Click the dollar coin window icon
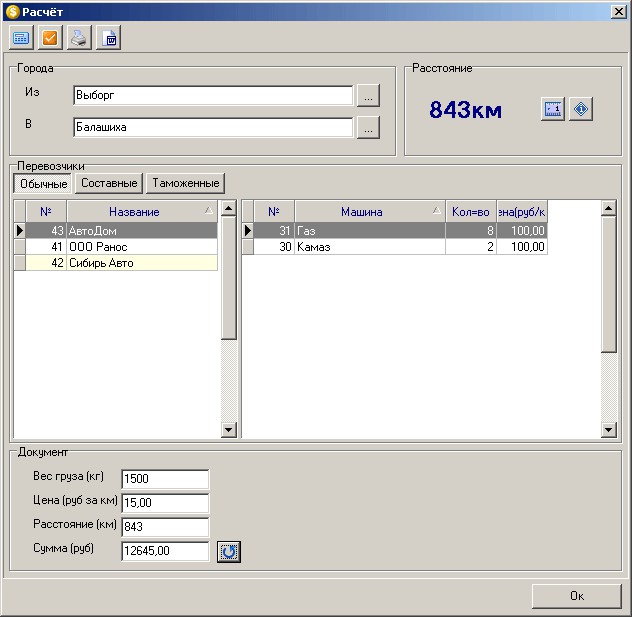632x617 pixels. click(x=12, y=12)
